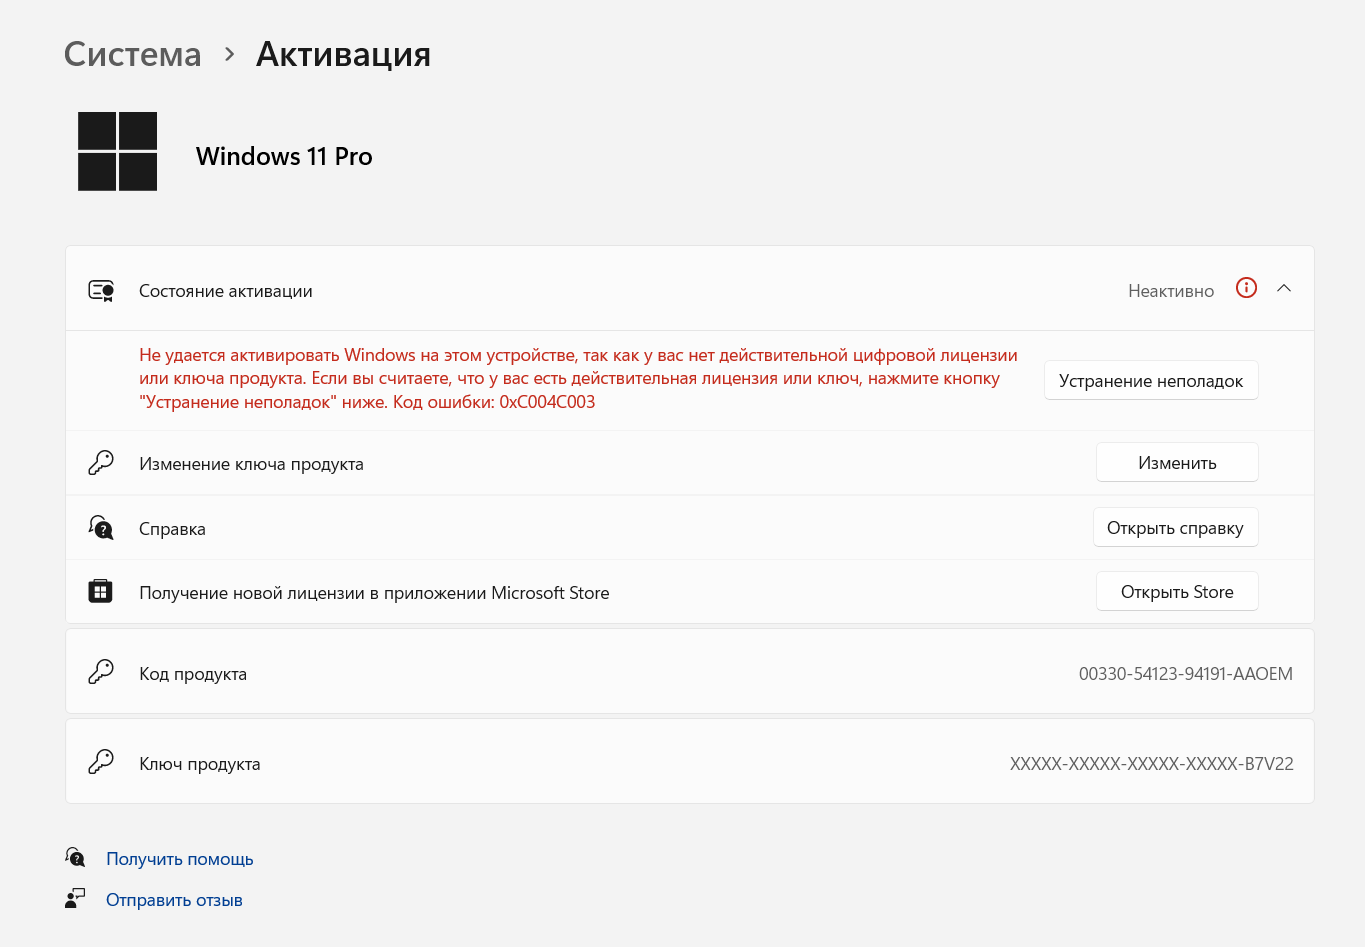Open the Получить помощь link
The width and height of the screenshot is (1365, 947).
180,859
